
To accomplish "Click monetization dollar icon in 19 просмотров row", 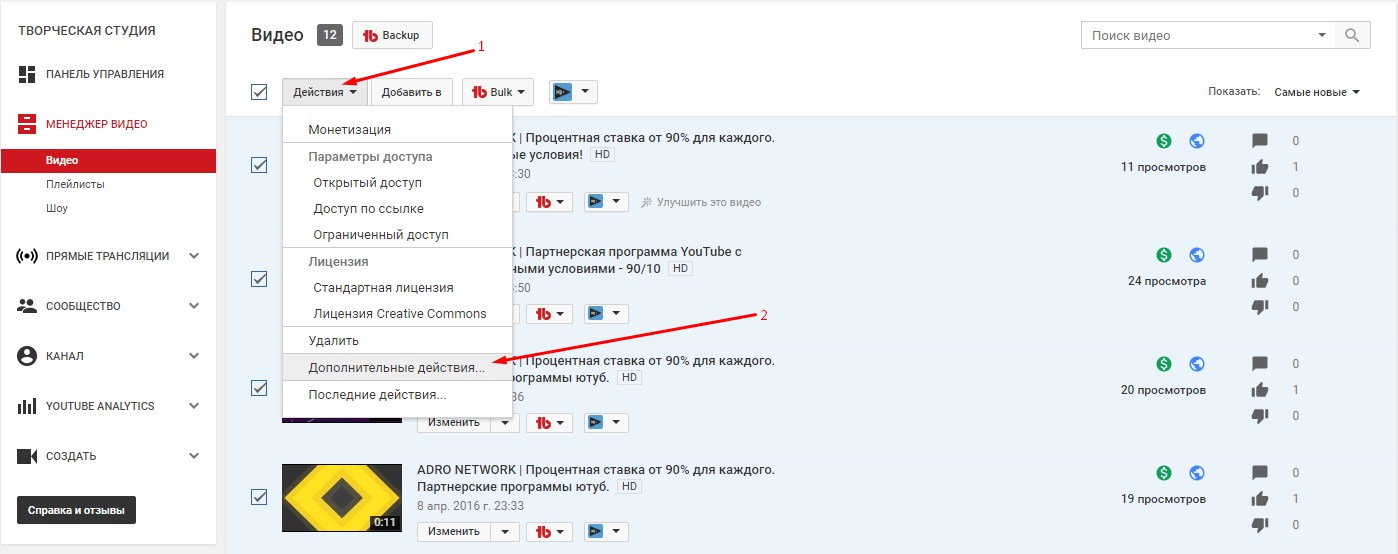I will (1163, 473).
